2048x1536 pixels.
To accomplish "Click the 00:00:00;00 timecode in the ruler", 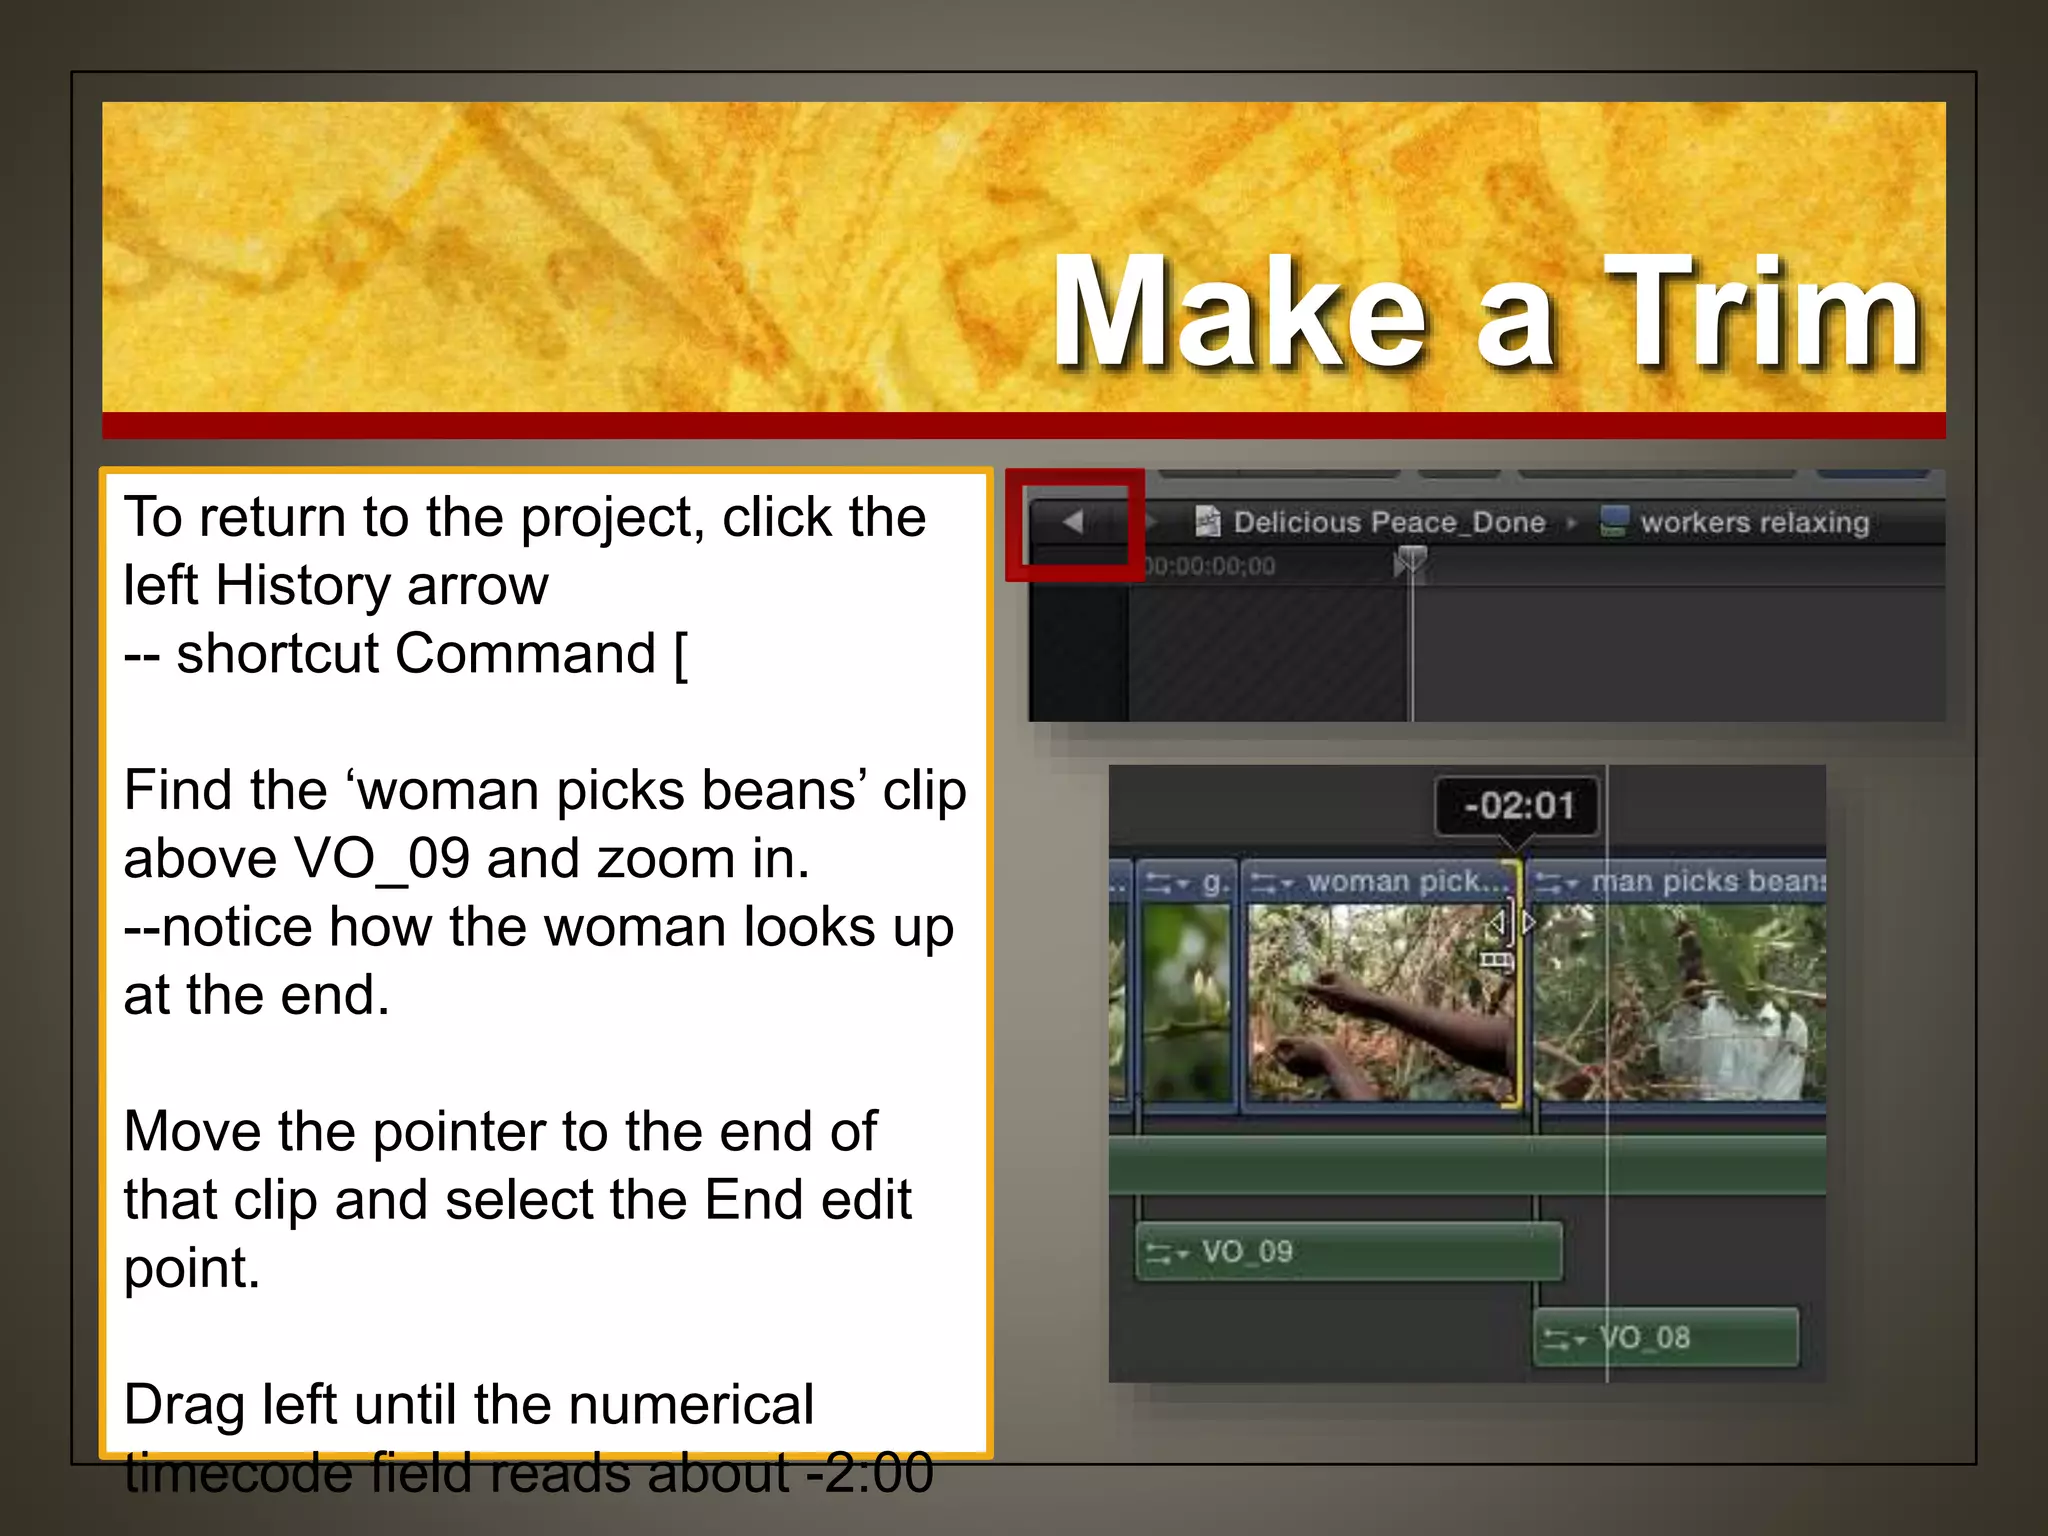I will click(1209, 567).
